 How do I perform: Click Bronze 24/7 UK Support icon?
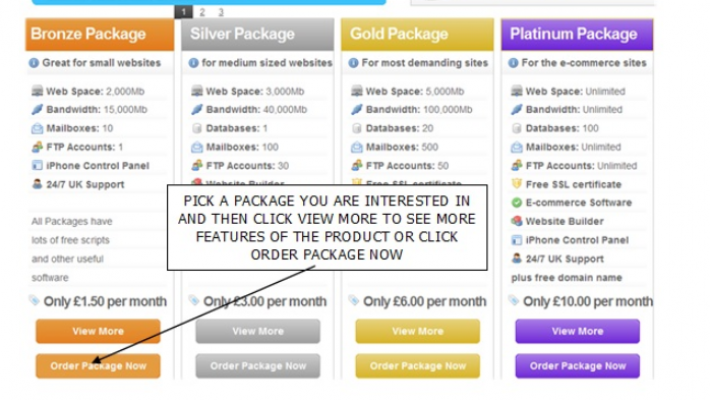click(37, 184)
